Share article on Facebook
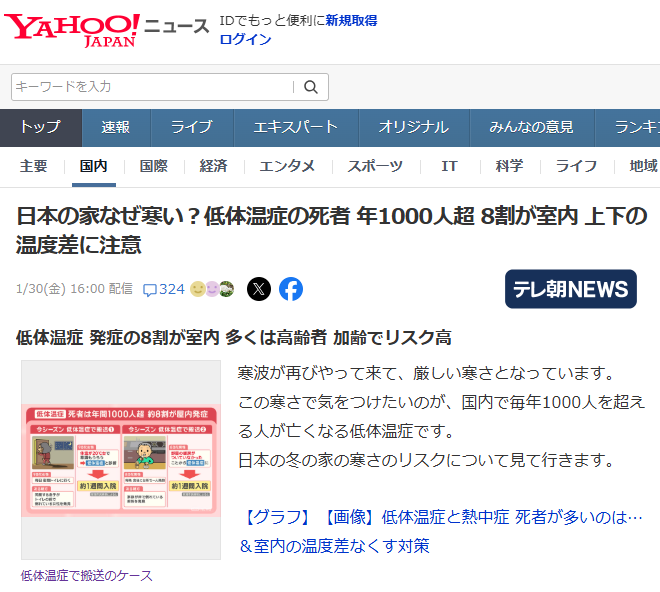The width and height of the screenshot is (660, 592). pos(291,289)
